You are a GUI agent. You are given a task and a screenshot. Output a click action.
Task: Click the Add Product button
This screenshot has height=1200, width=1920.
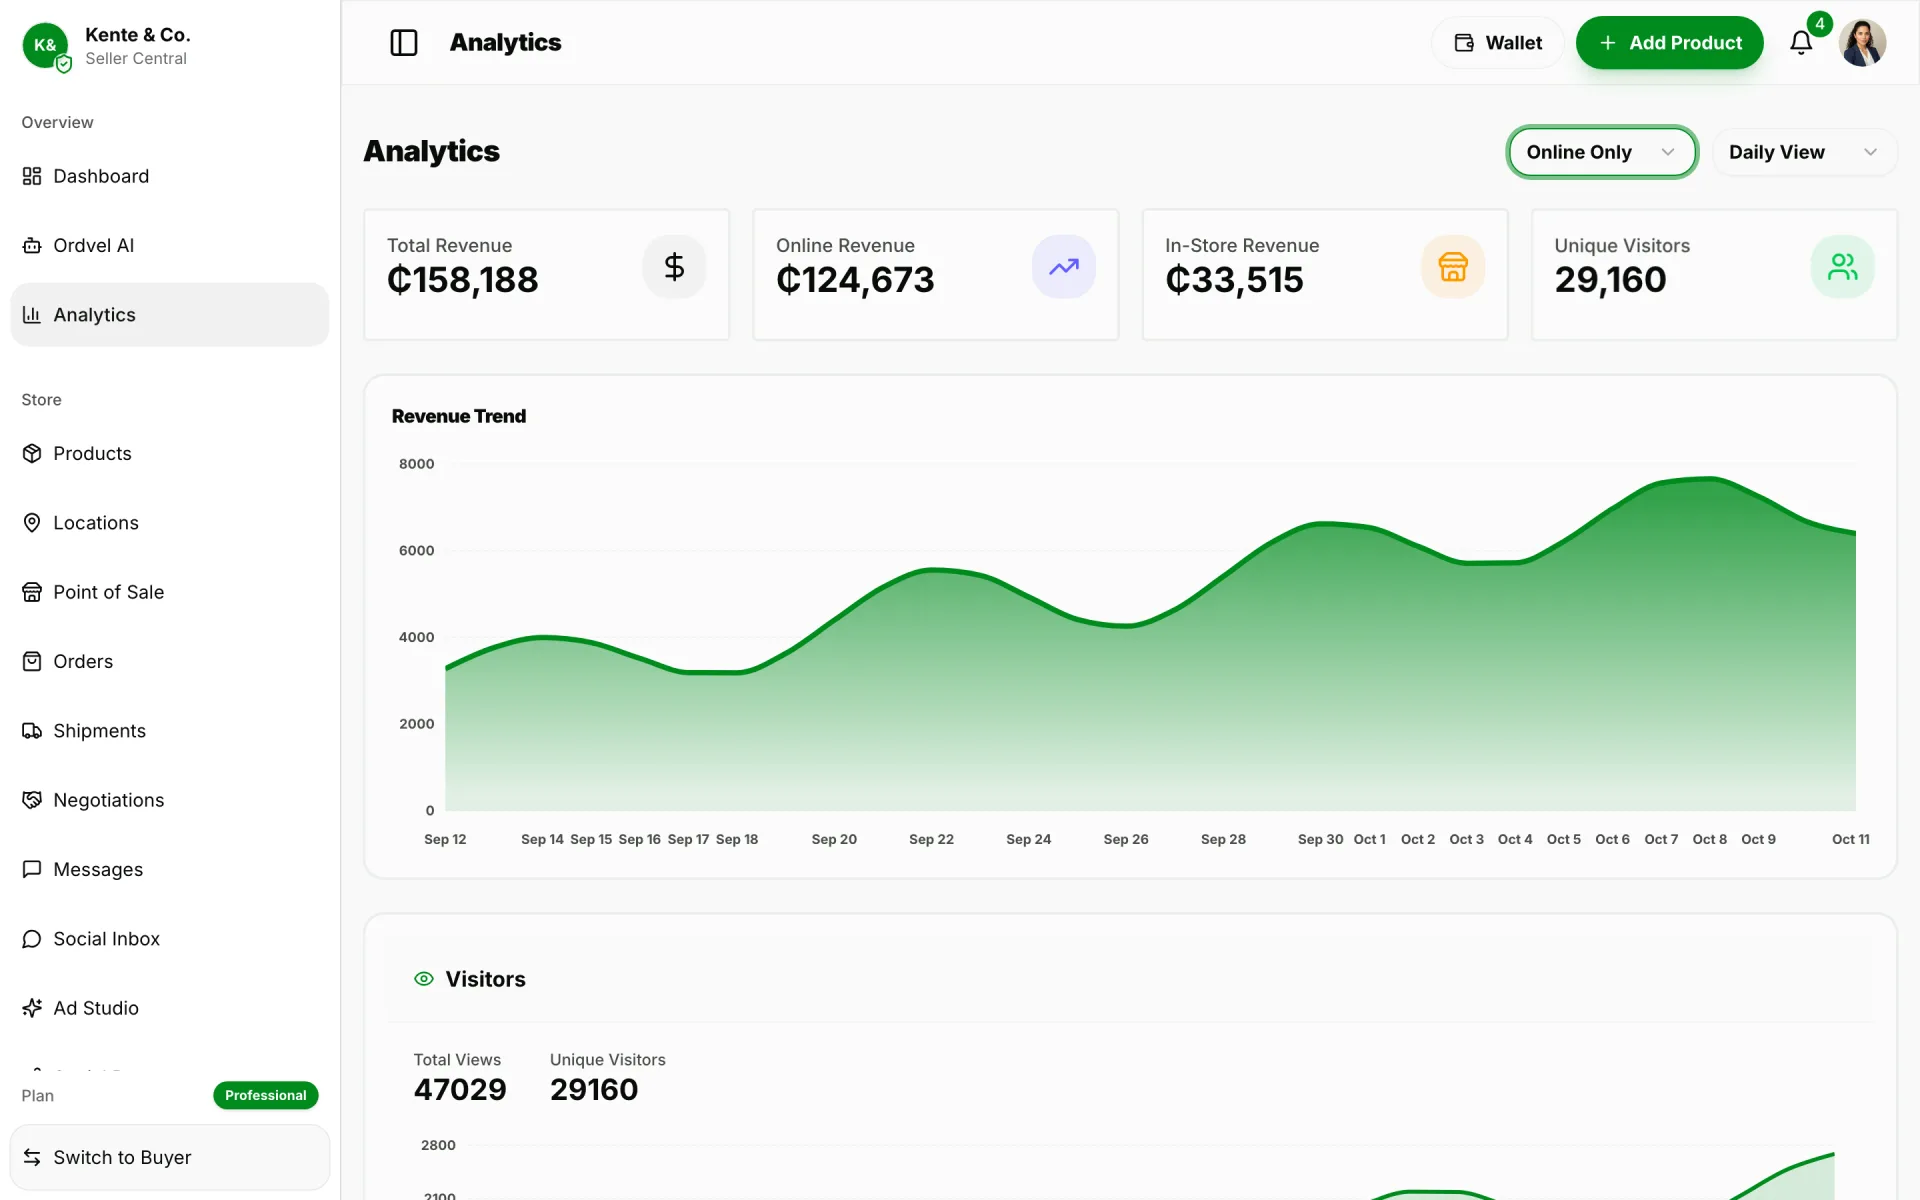point(1669,43)
